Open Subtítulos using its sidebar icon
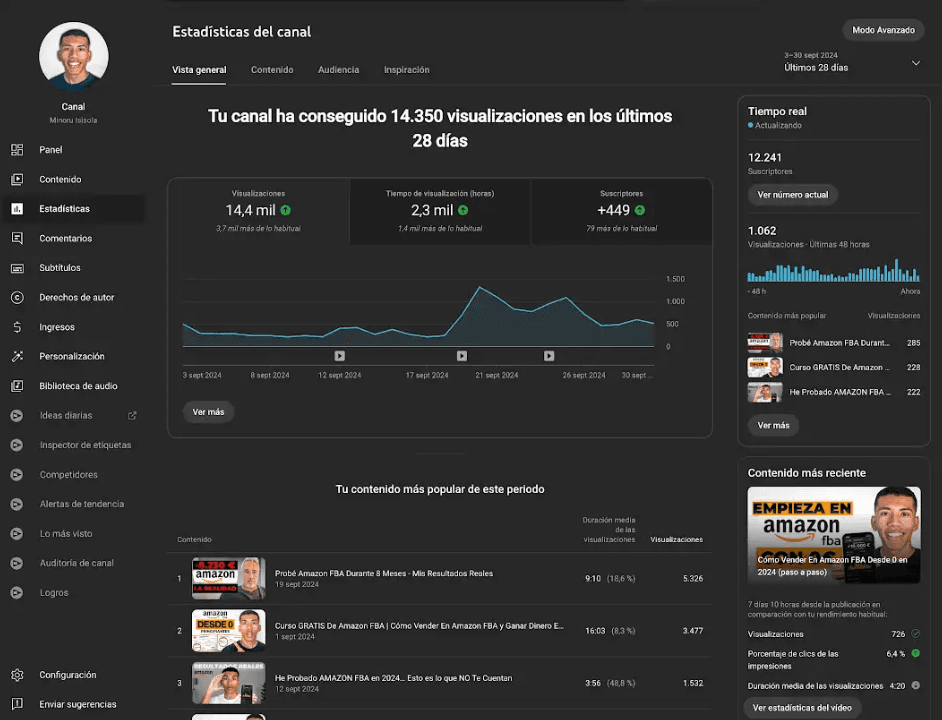The height and width of the screenshot is (720, 942). pyautogui.click(x=17, y=268)
